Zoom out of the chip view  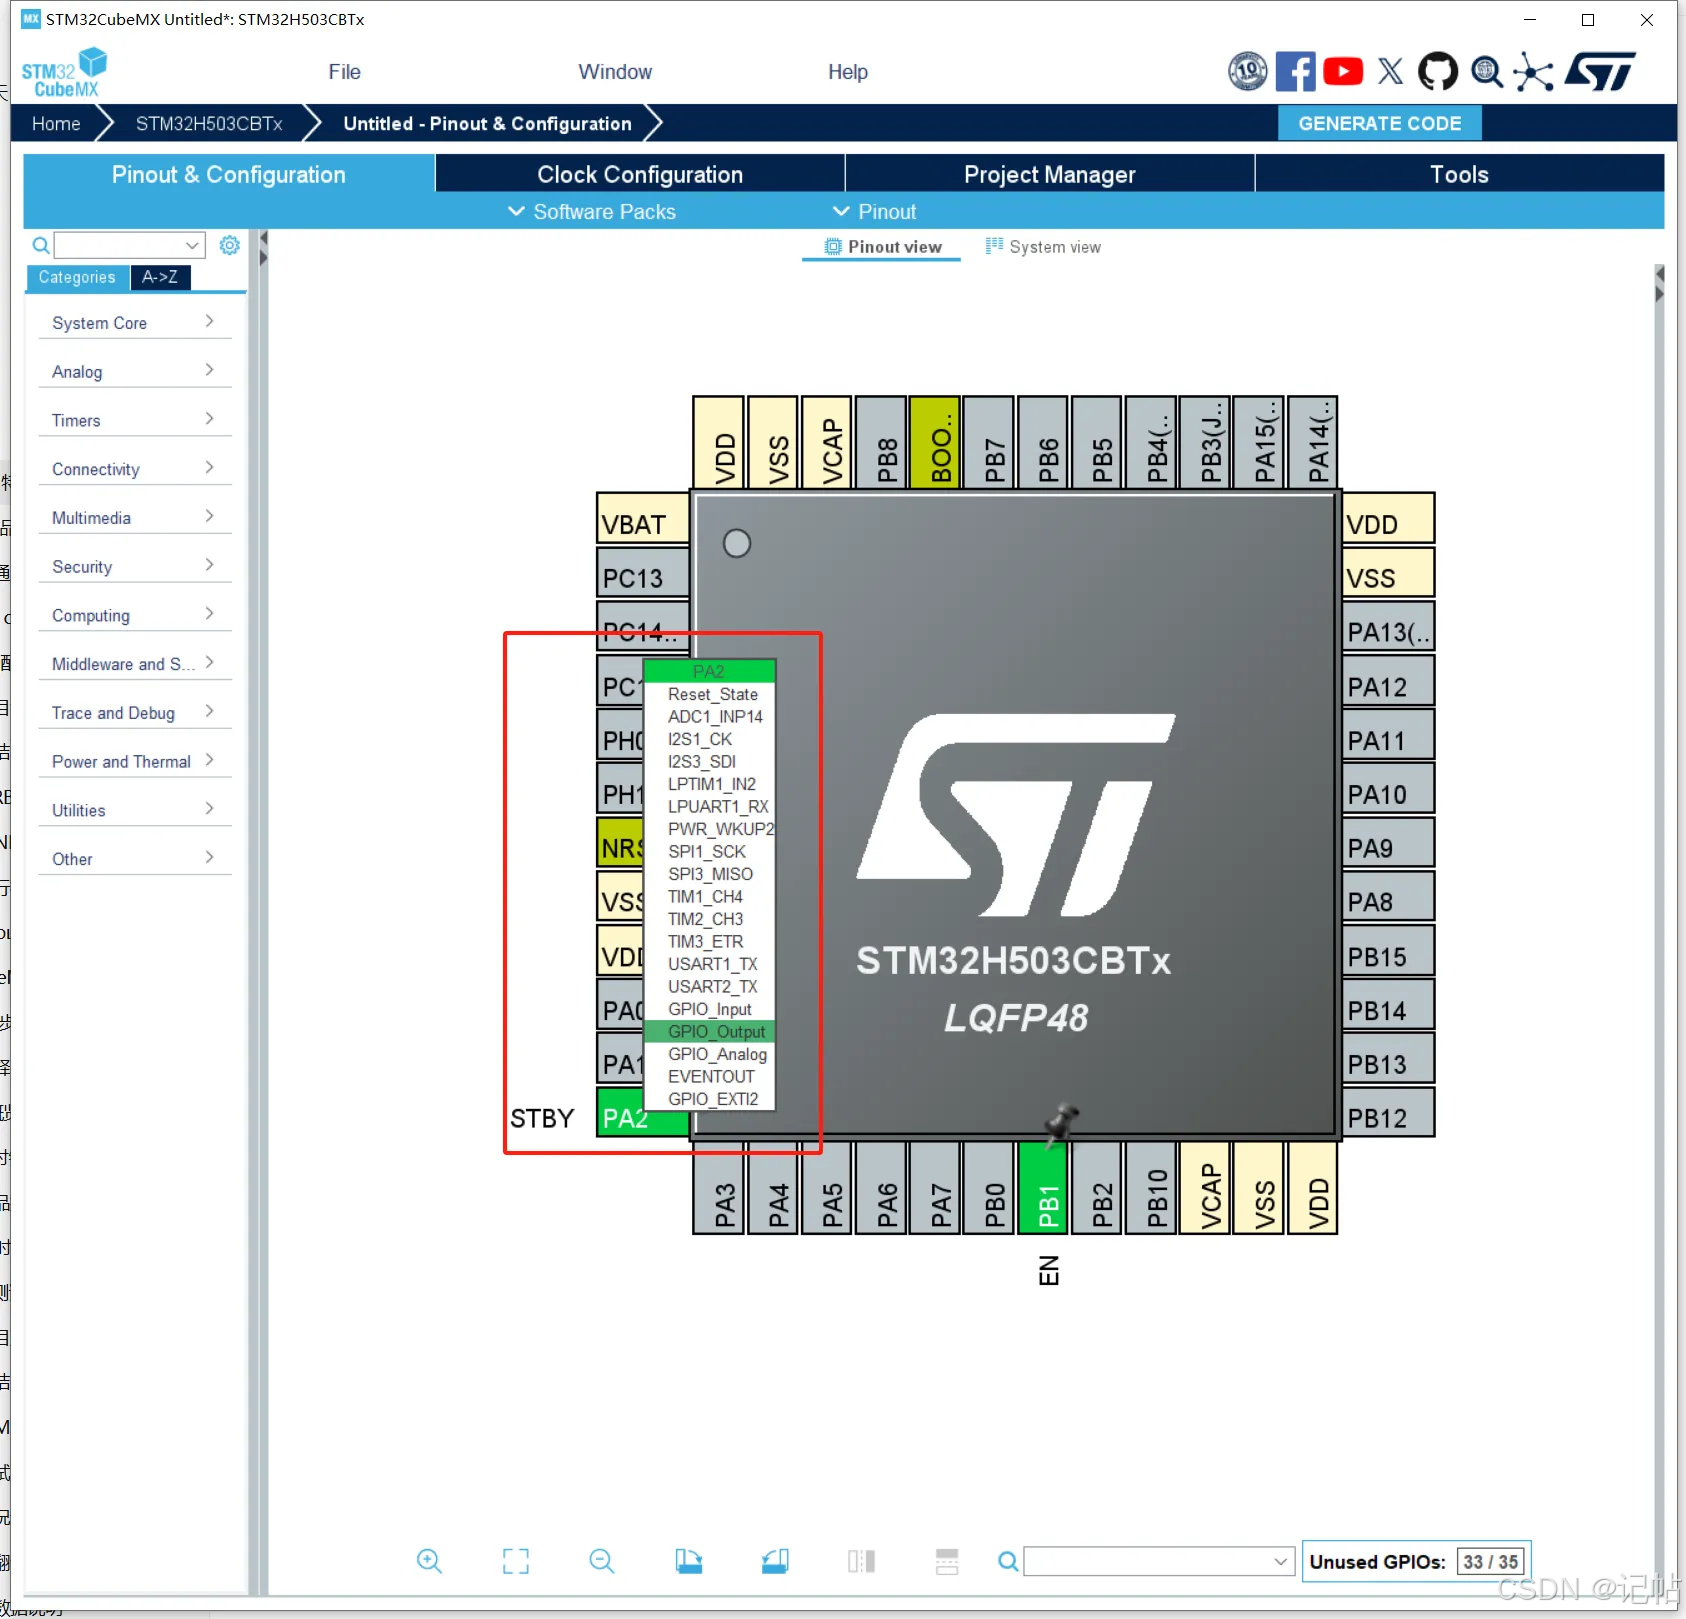click(x=602, y=1561)
